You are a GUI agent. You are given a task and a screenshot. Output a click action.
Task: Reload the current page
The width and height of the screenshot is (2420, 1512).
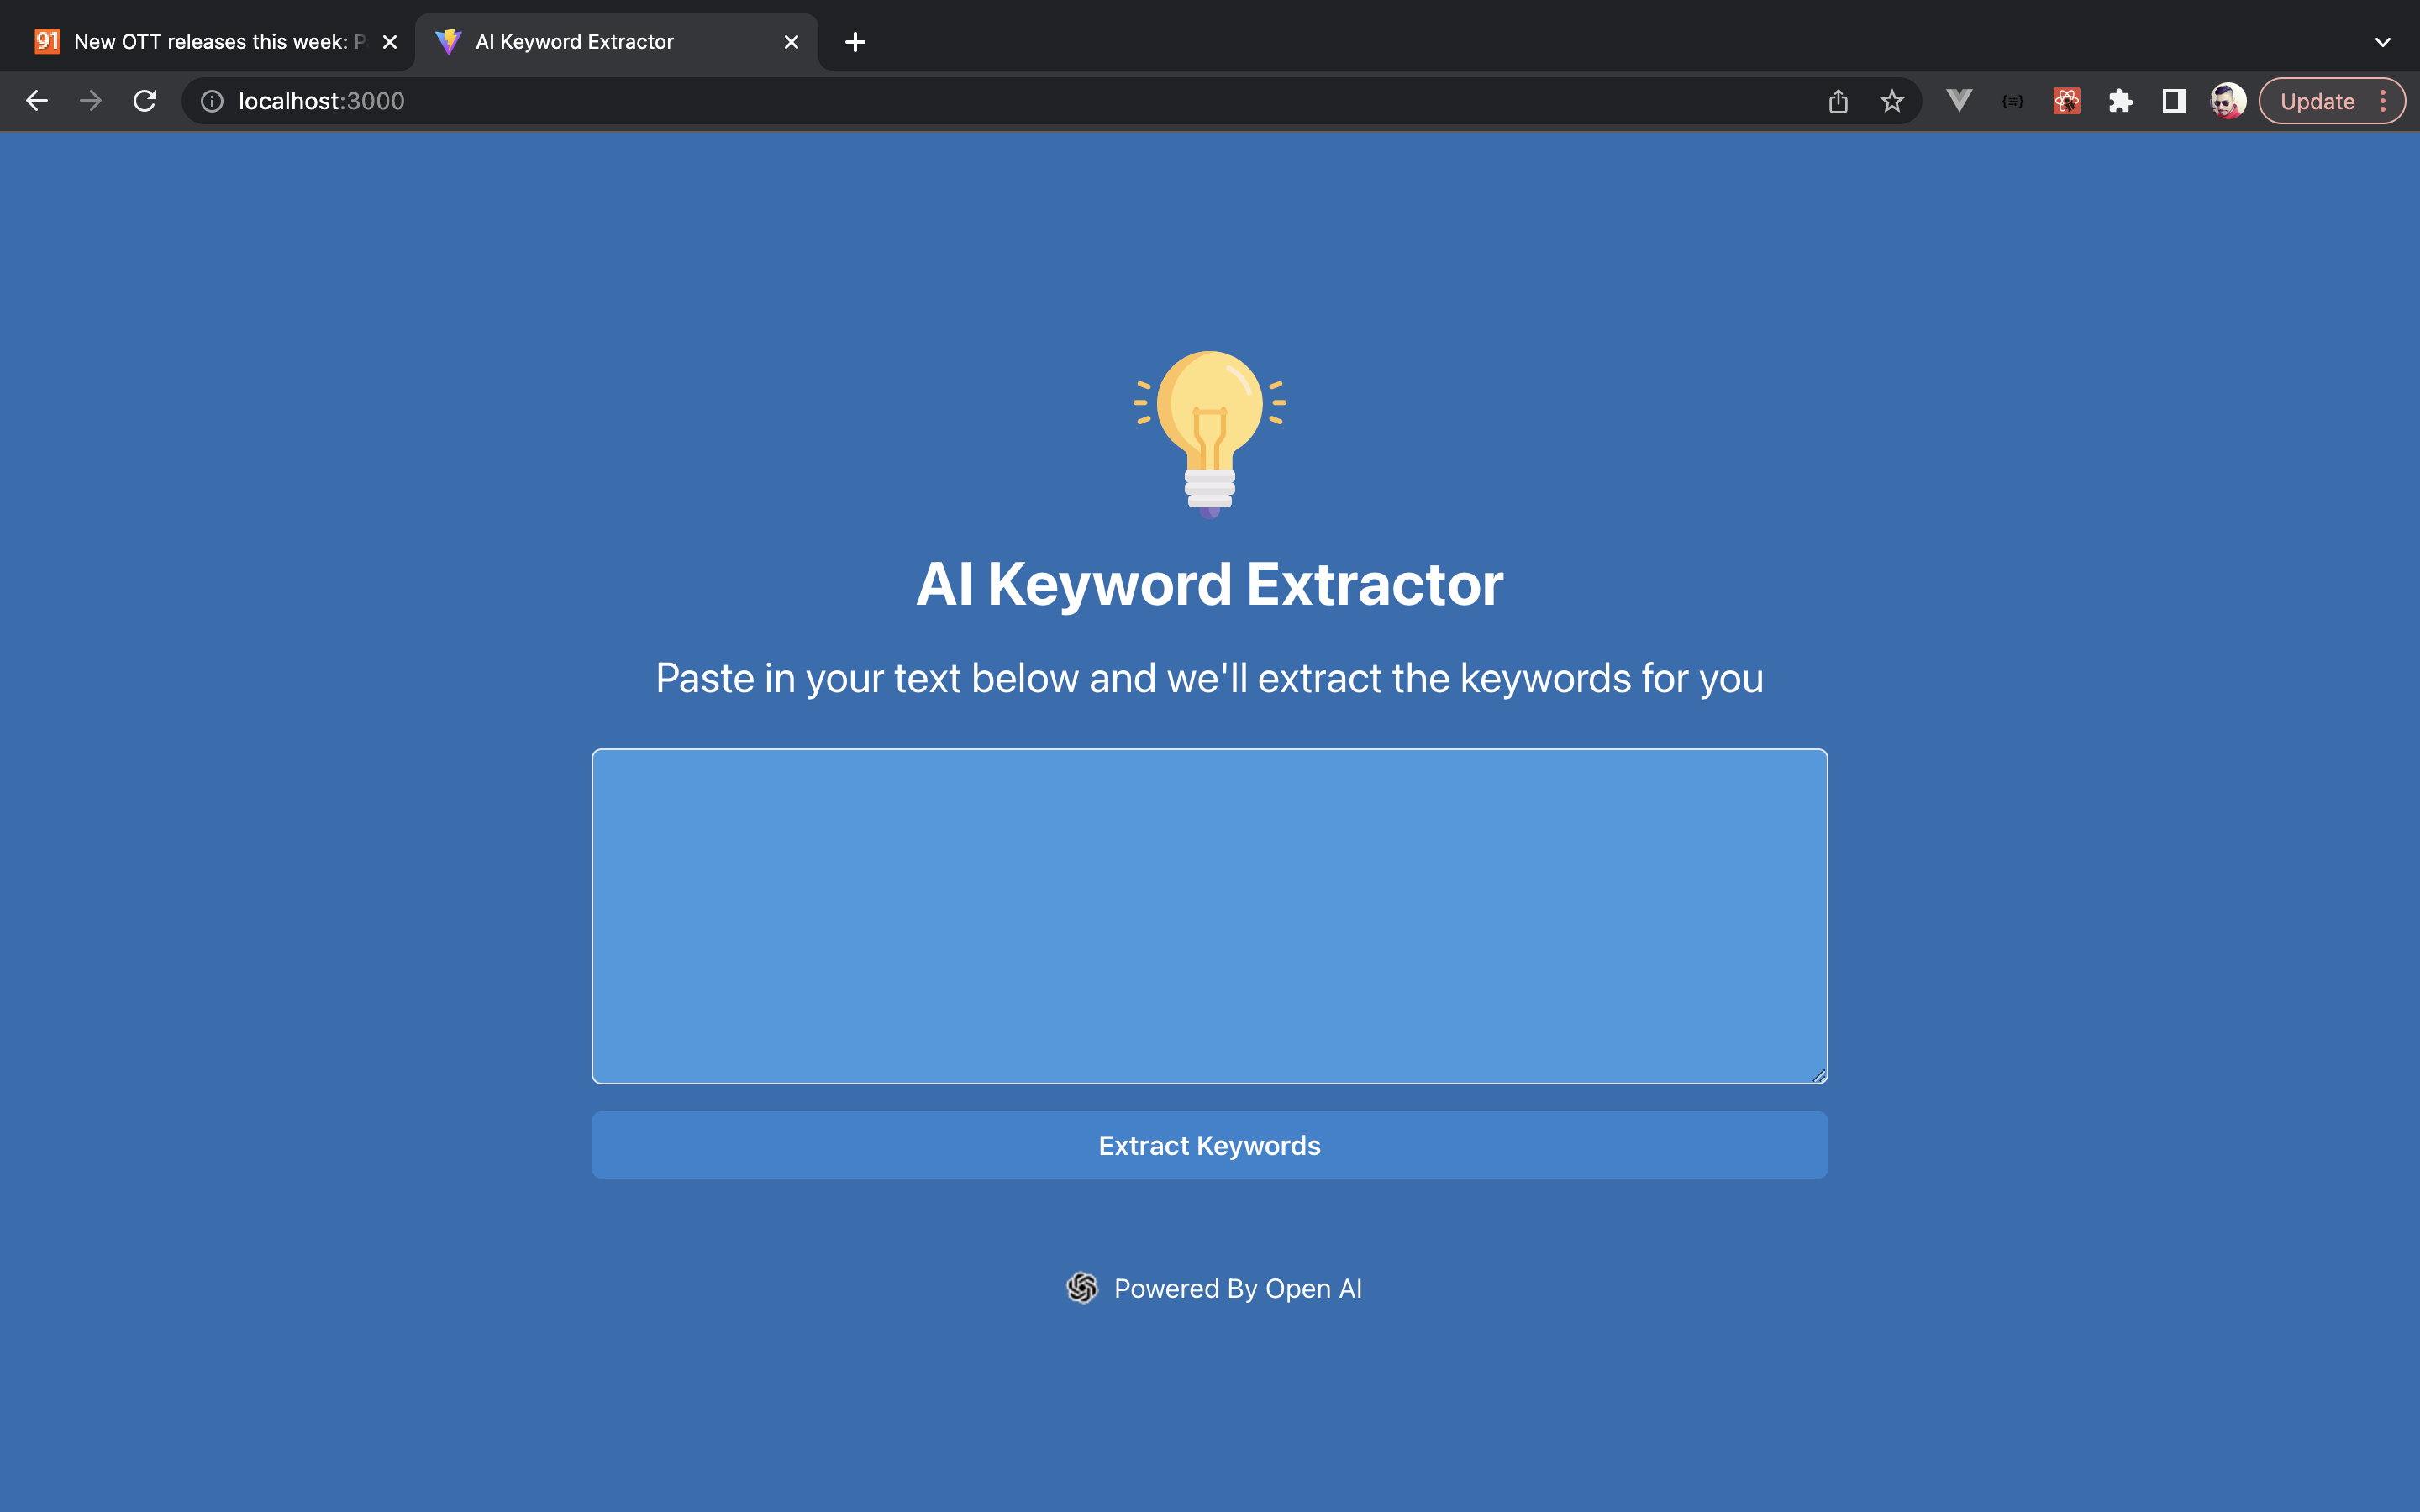click(x=144, y=100)
